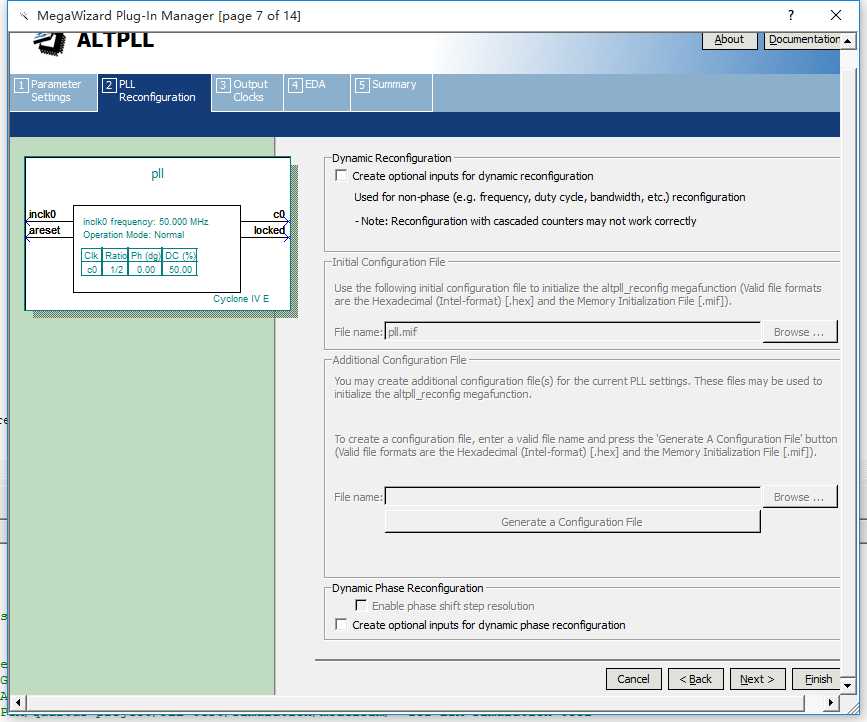
Task: Click the help question mark in title bar
Action: pos(791,15)
